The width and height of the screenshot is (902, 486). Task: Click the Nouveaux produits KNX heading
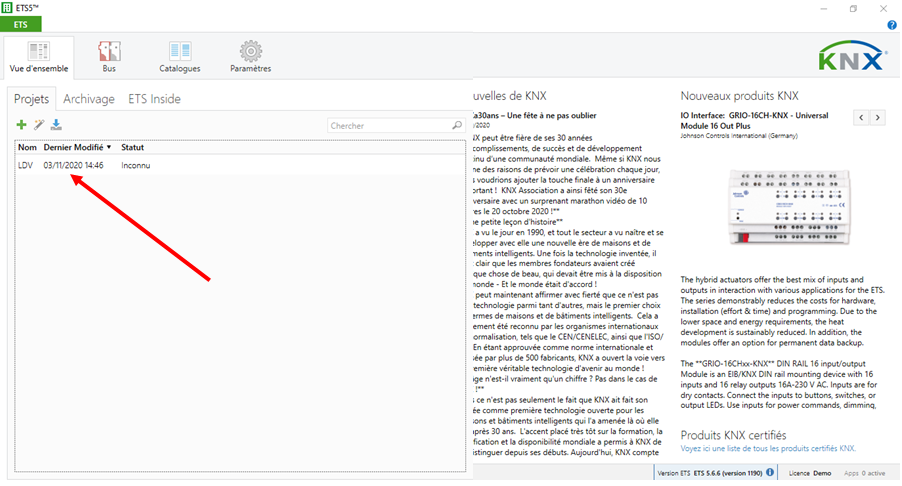[x=739, y=96]
